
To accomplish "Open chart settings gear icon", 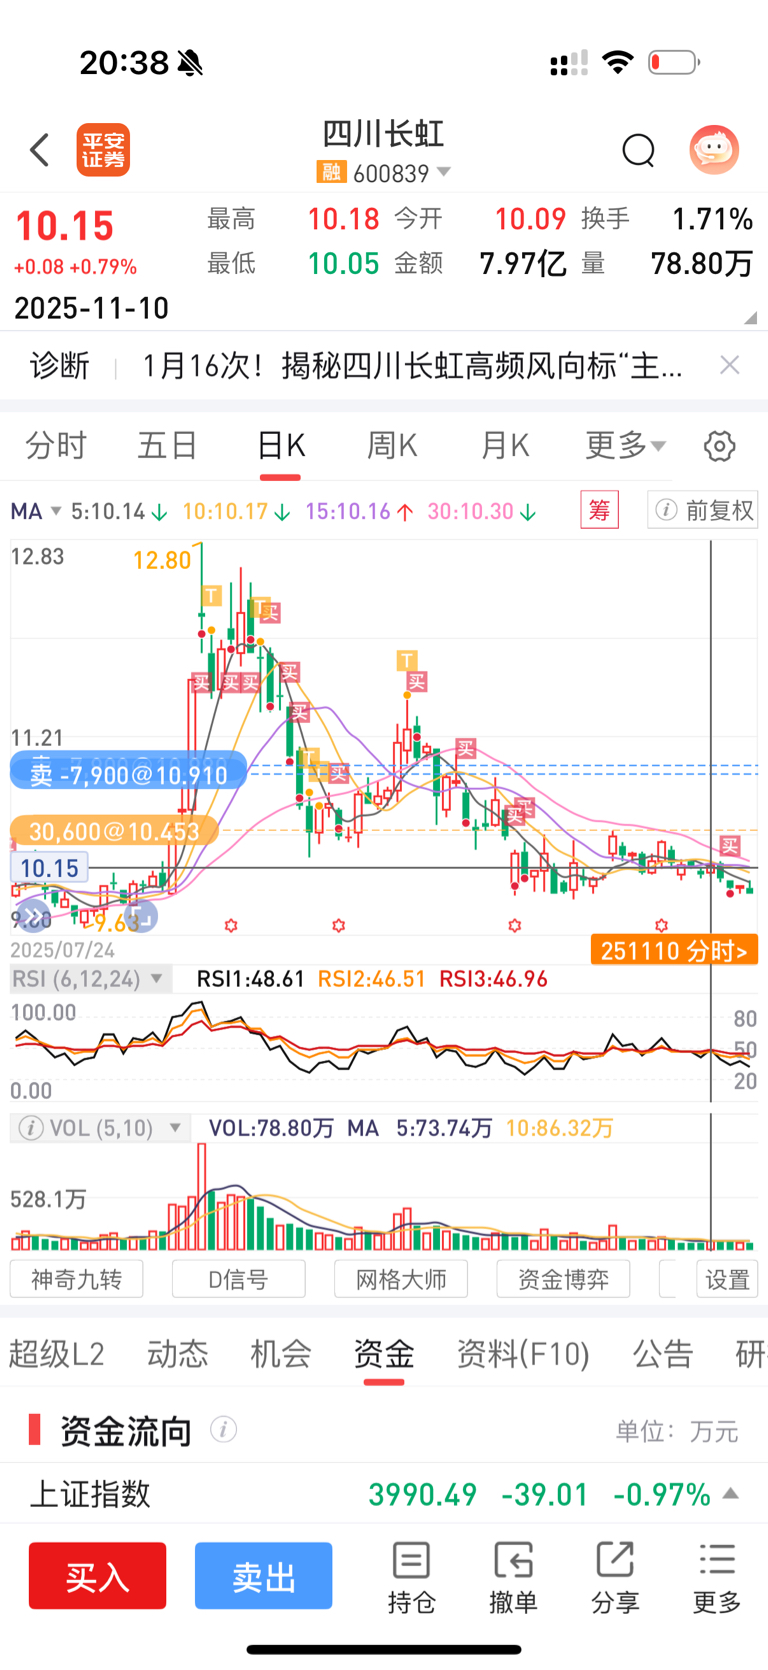I will click(719, 446).
